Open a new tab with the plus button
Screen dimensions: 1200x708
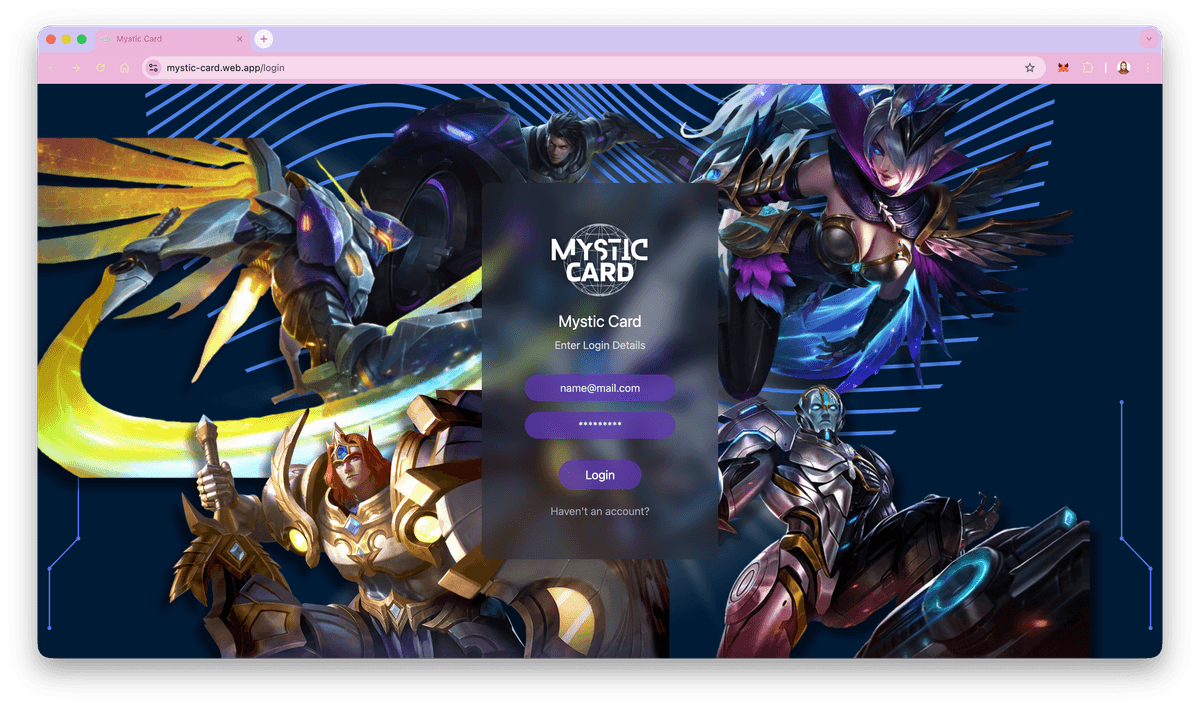pos(263,39)
